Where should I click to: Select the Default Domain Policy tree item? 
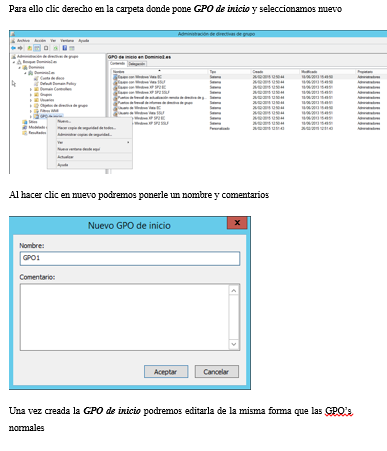[58, 84]
